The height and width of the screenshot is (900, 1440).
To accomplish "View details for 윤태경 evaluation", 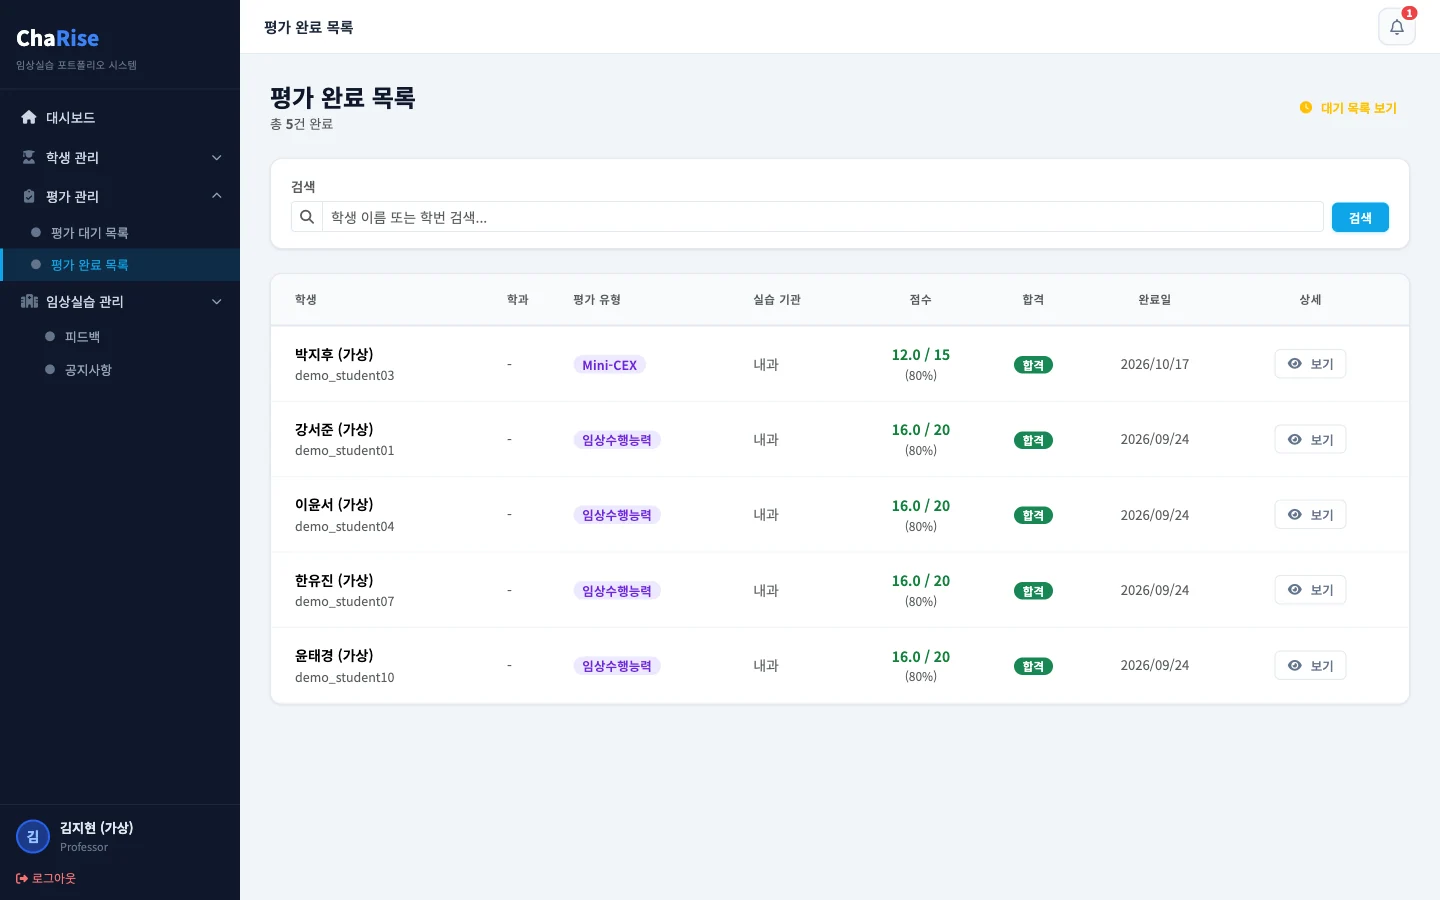I will pyautogui.click(x=1310, y=665).
